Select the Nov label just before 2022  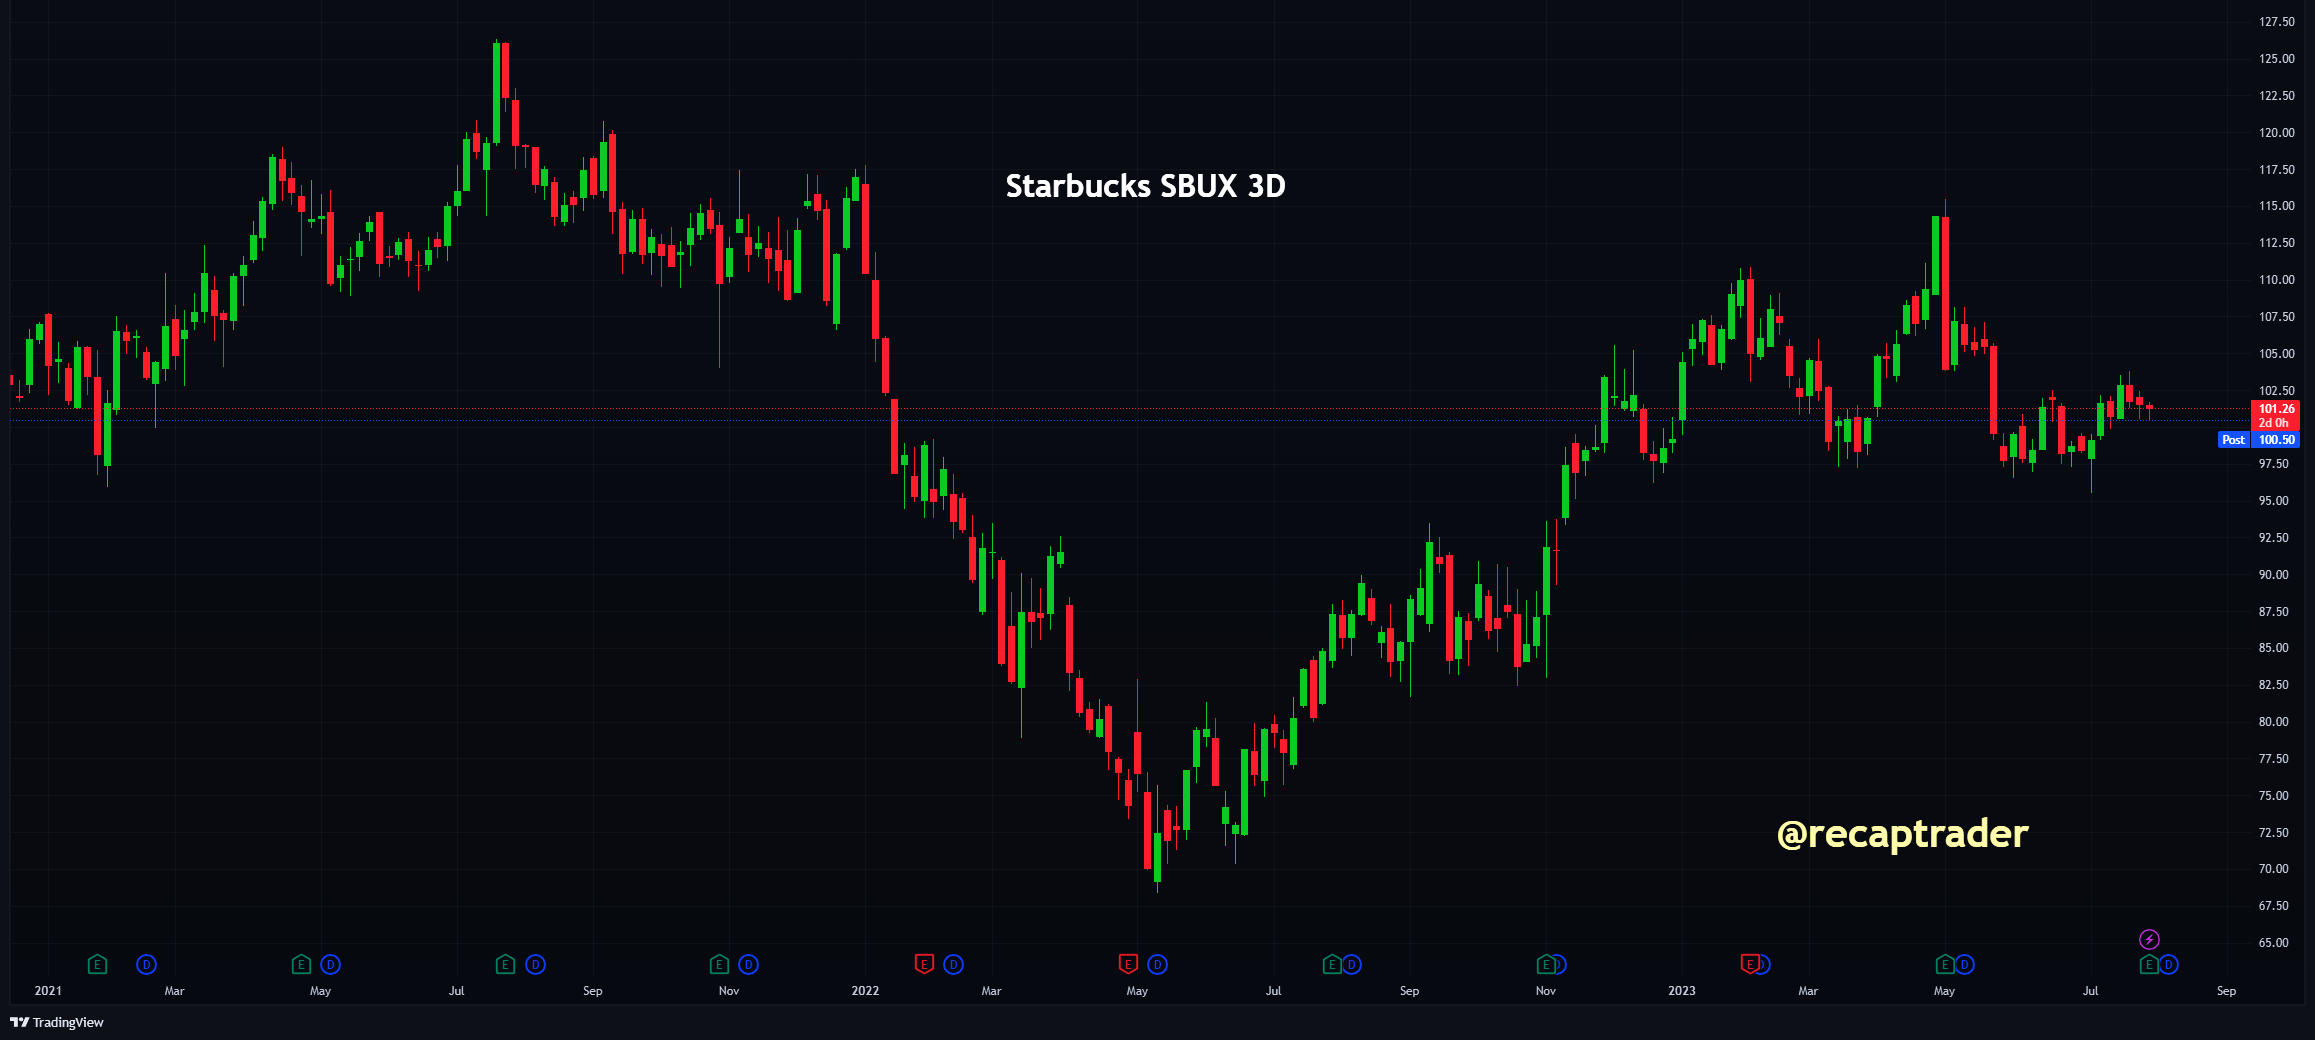point(729,991)
